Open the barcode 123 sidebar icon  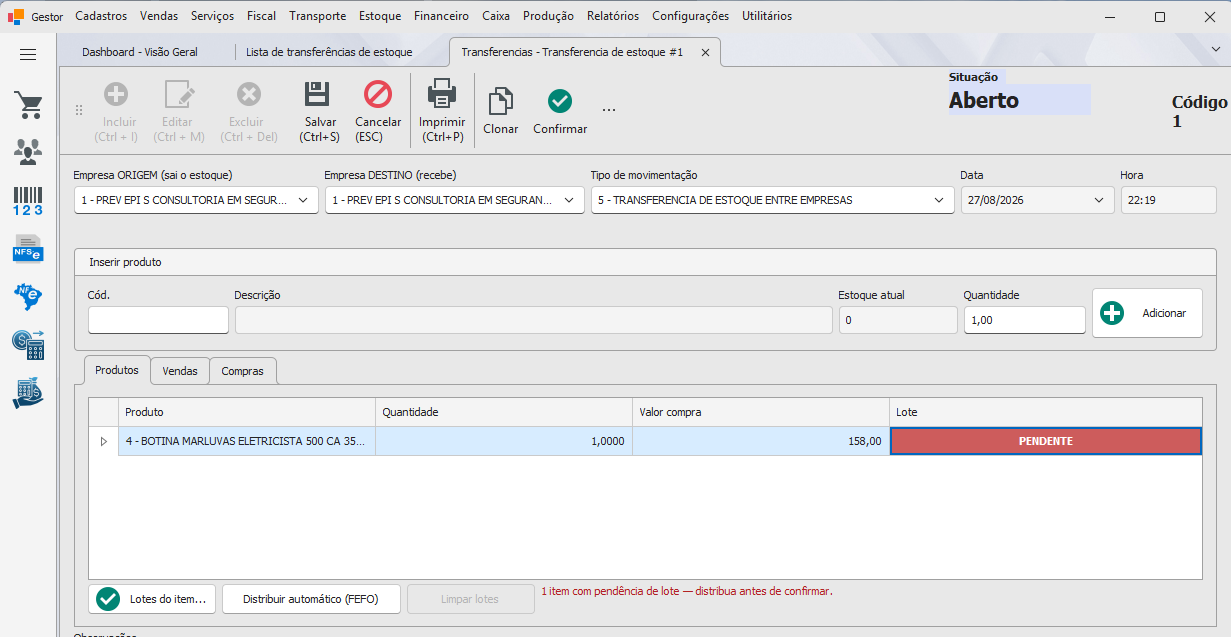point(28,200)
